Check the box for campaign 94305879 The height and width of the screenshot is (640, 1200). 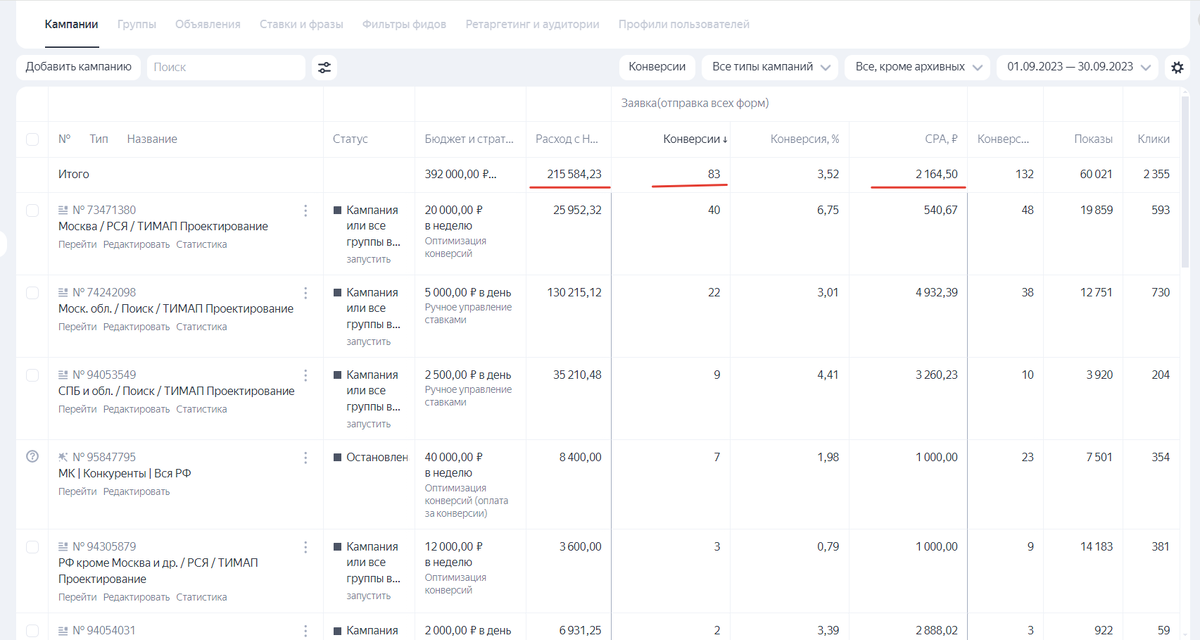[x=32, y=547]
